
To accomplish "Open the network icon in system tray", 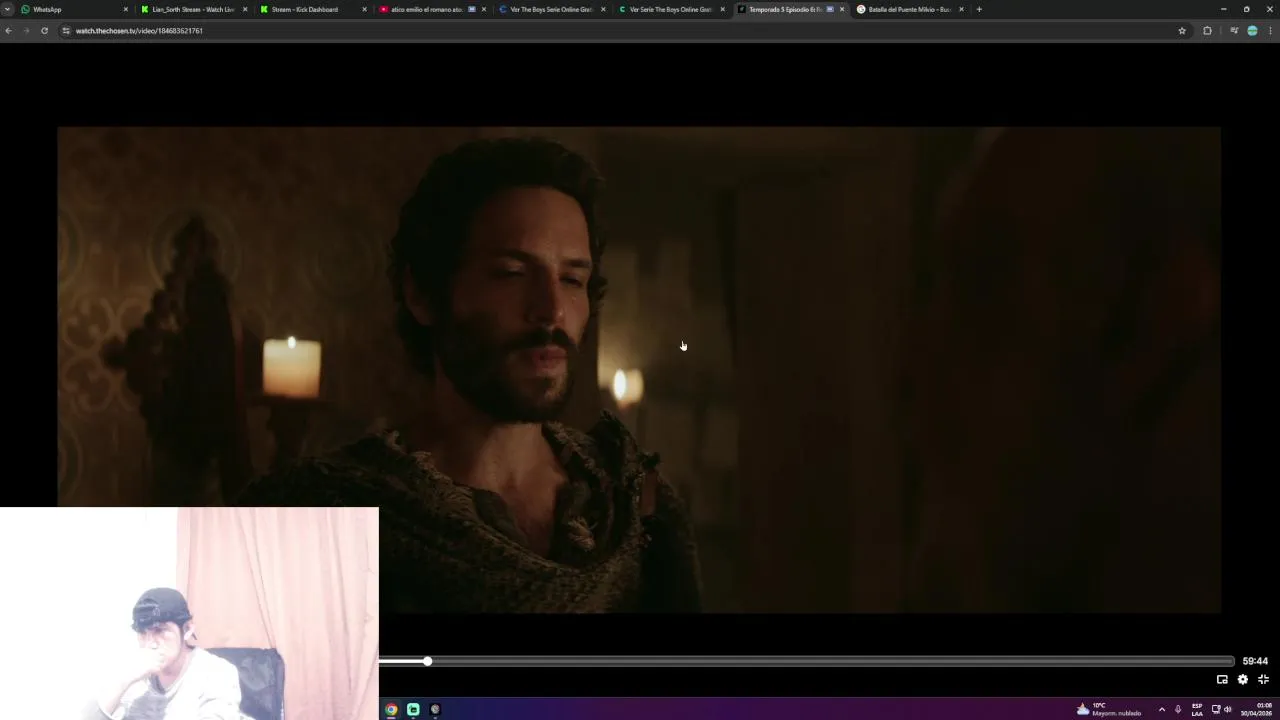I will pos(1216,709).
